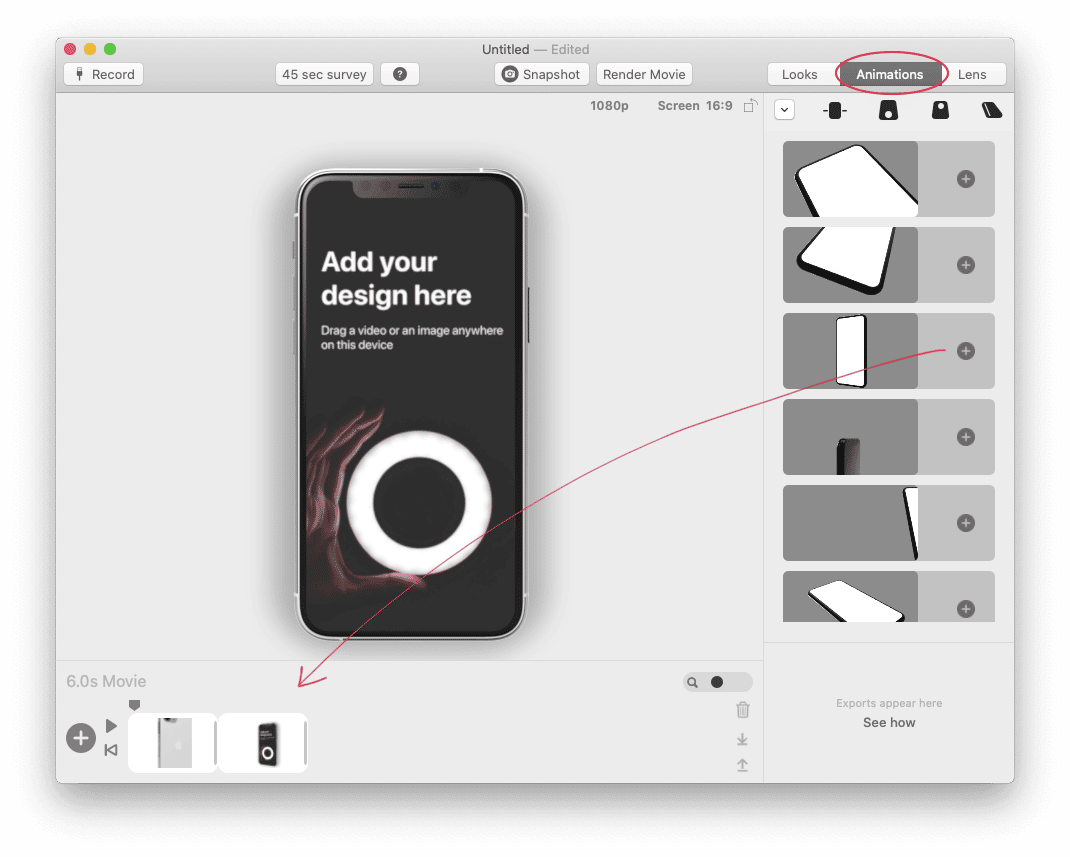Select the tilted flat phone filter icon

click(992, 110)
